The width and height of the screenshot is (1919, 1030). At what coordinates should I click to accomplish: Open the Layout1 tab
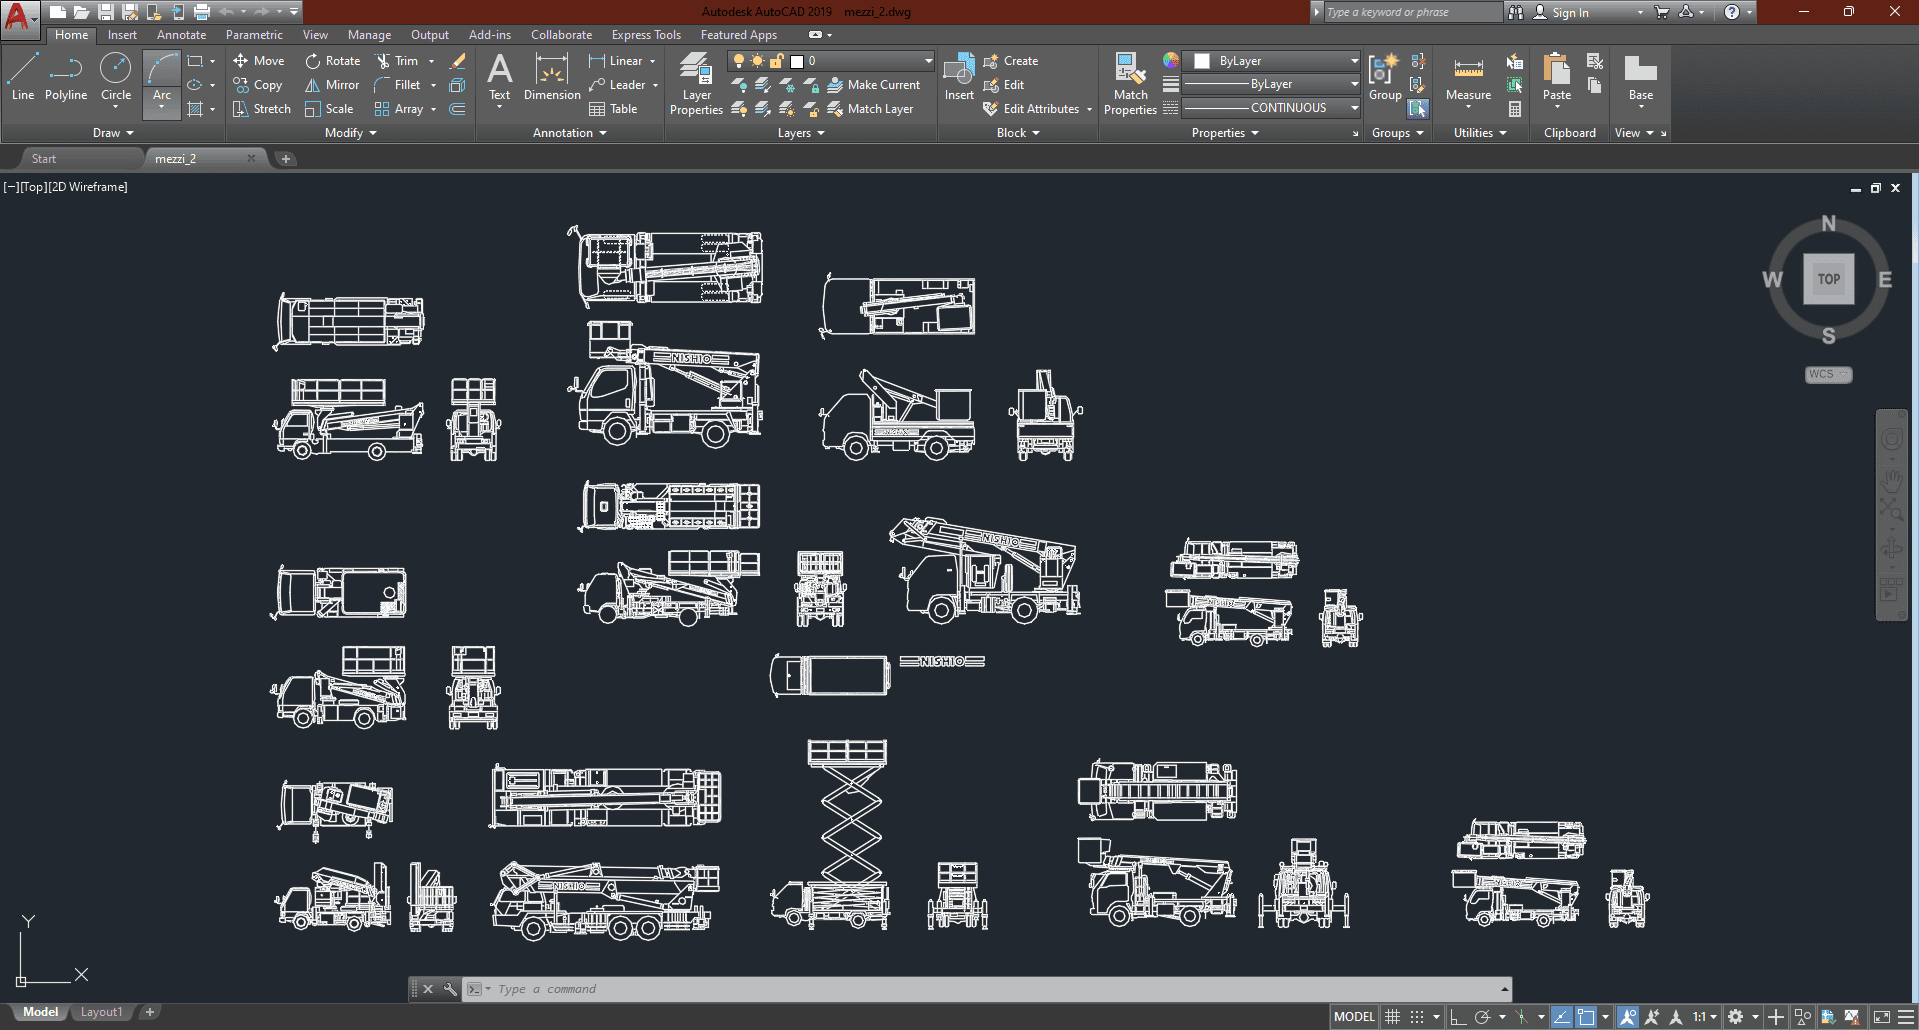pos(101,1012)
